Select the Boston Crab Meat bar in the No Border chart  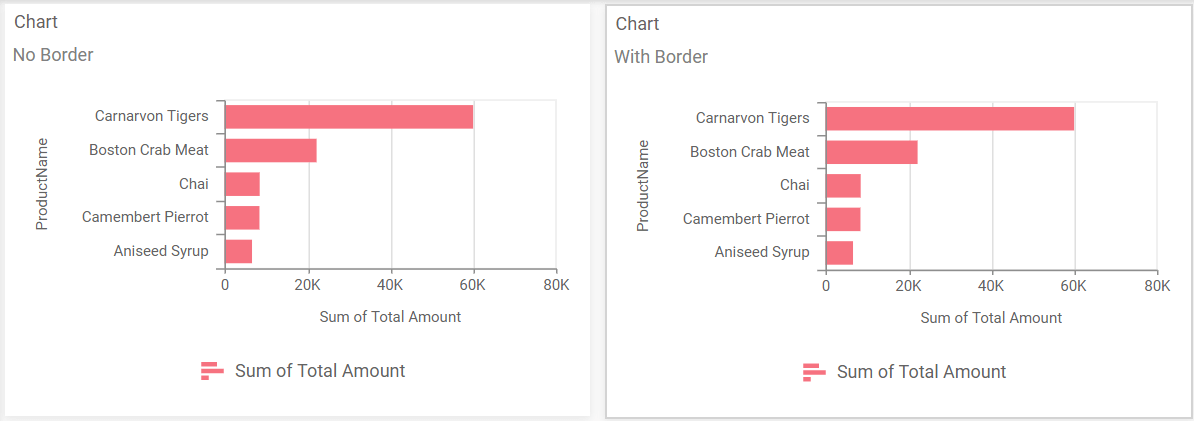tap(270, 151)
